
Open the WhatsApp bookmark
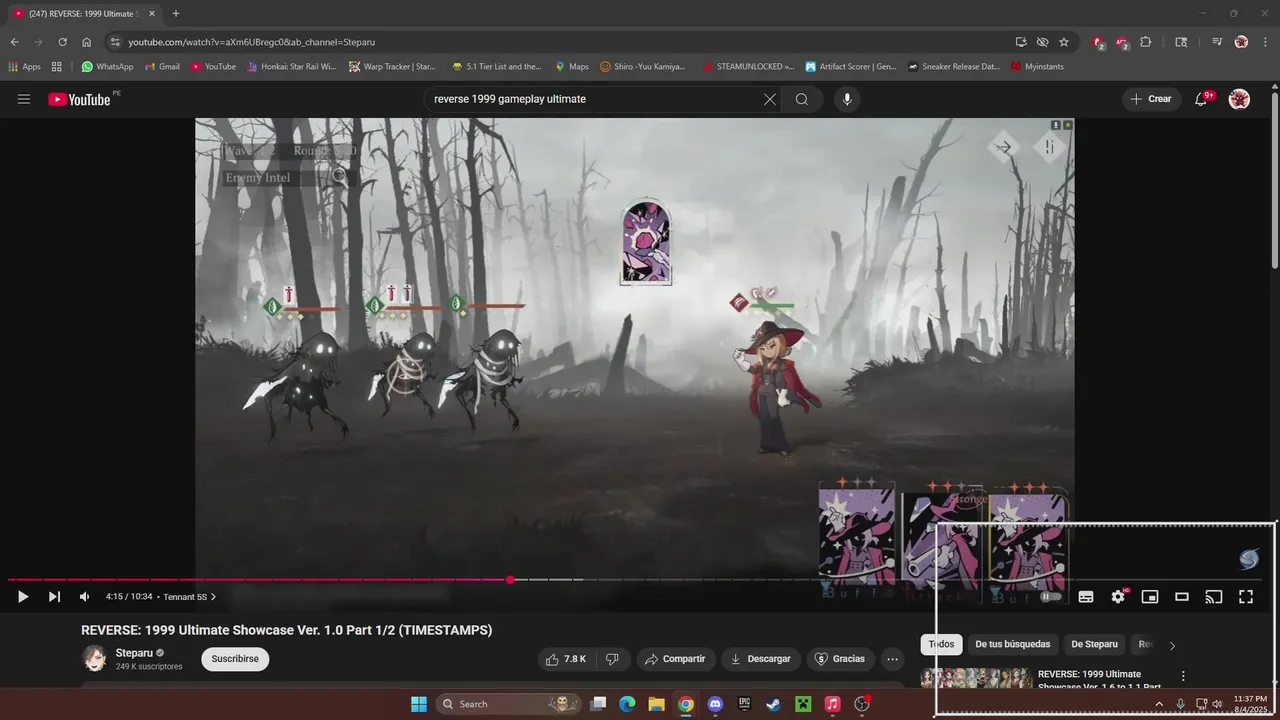pos(107,67)
